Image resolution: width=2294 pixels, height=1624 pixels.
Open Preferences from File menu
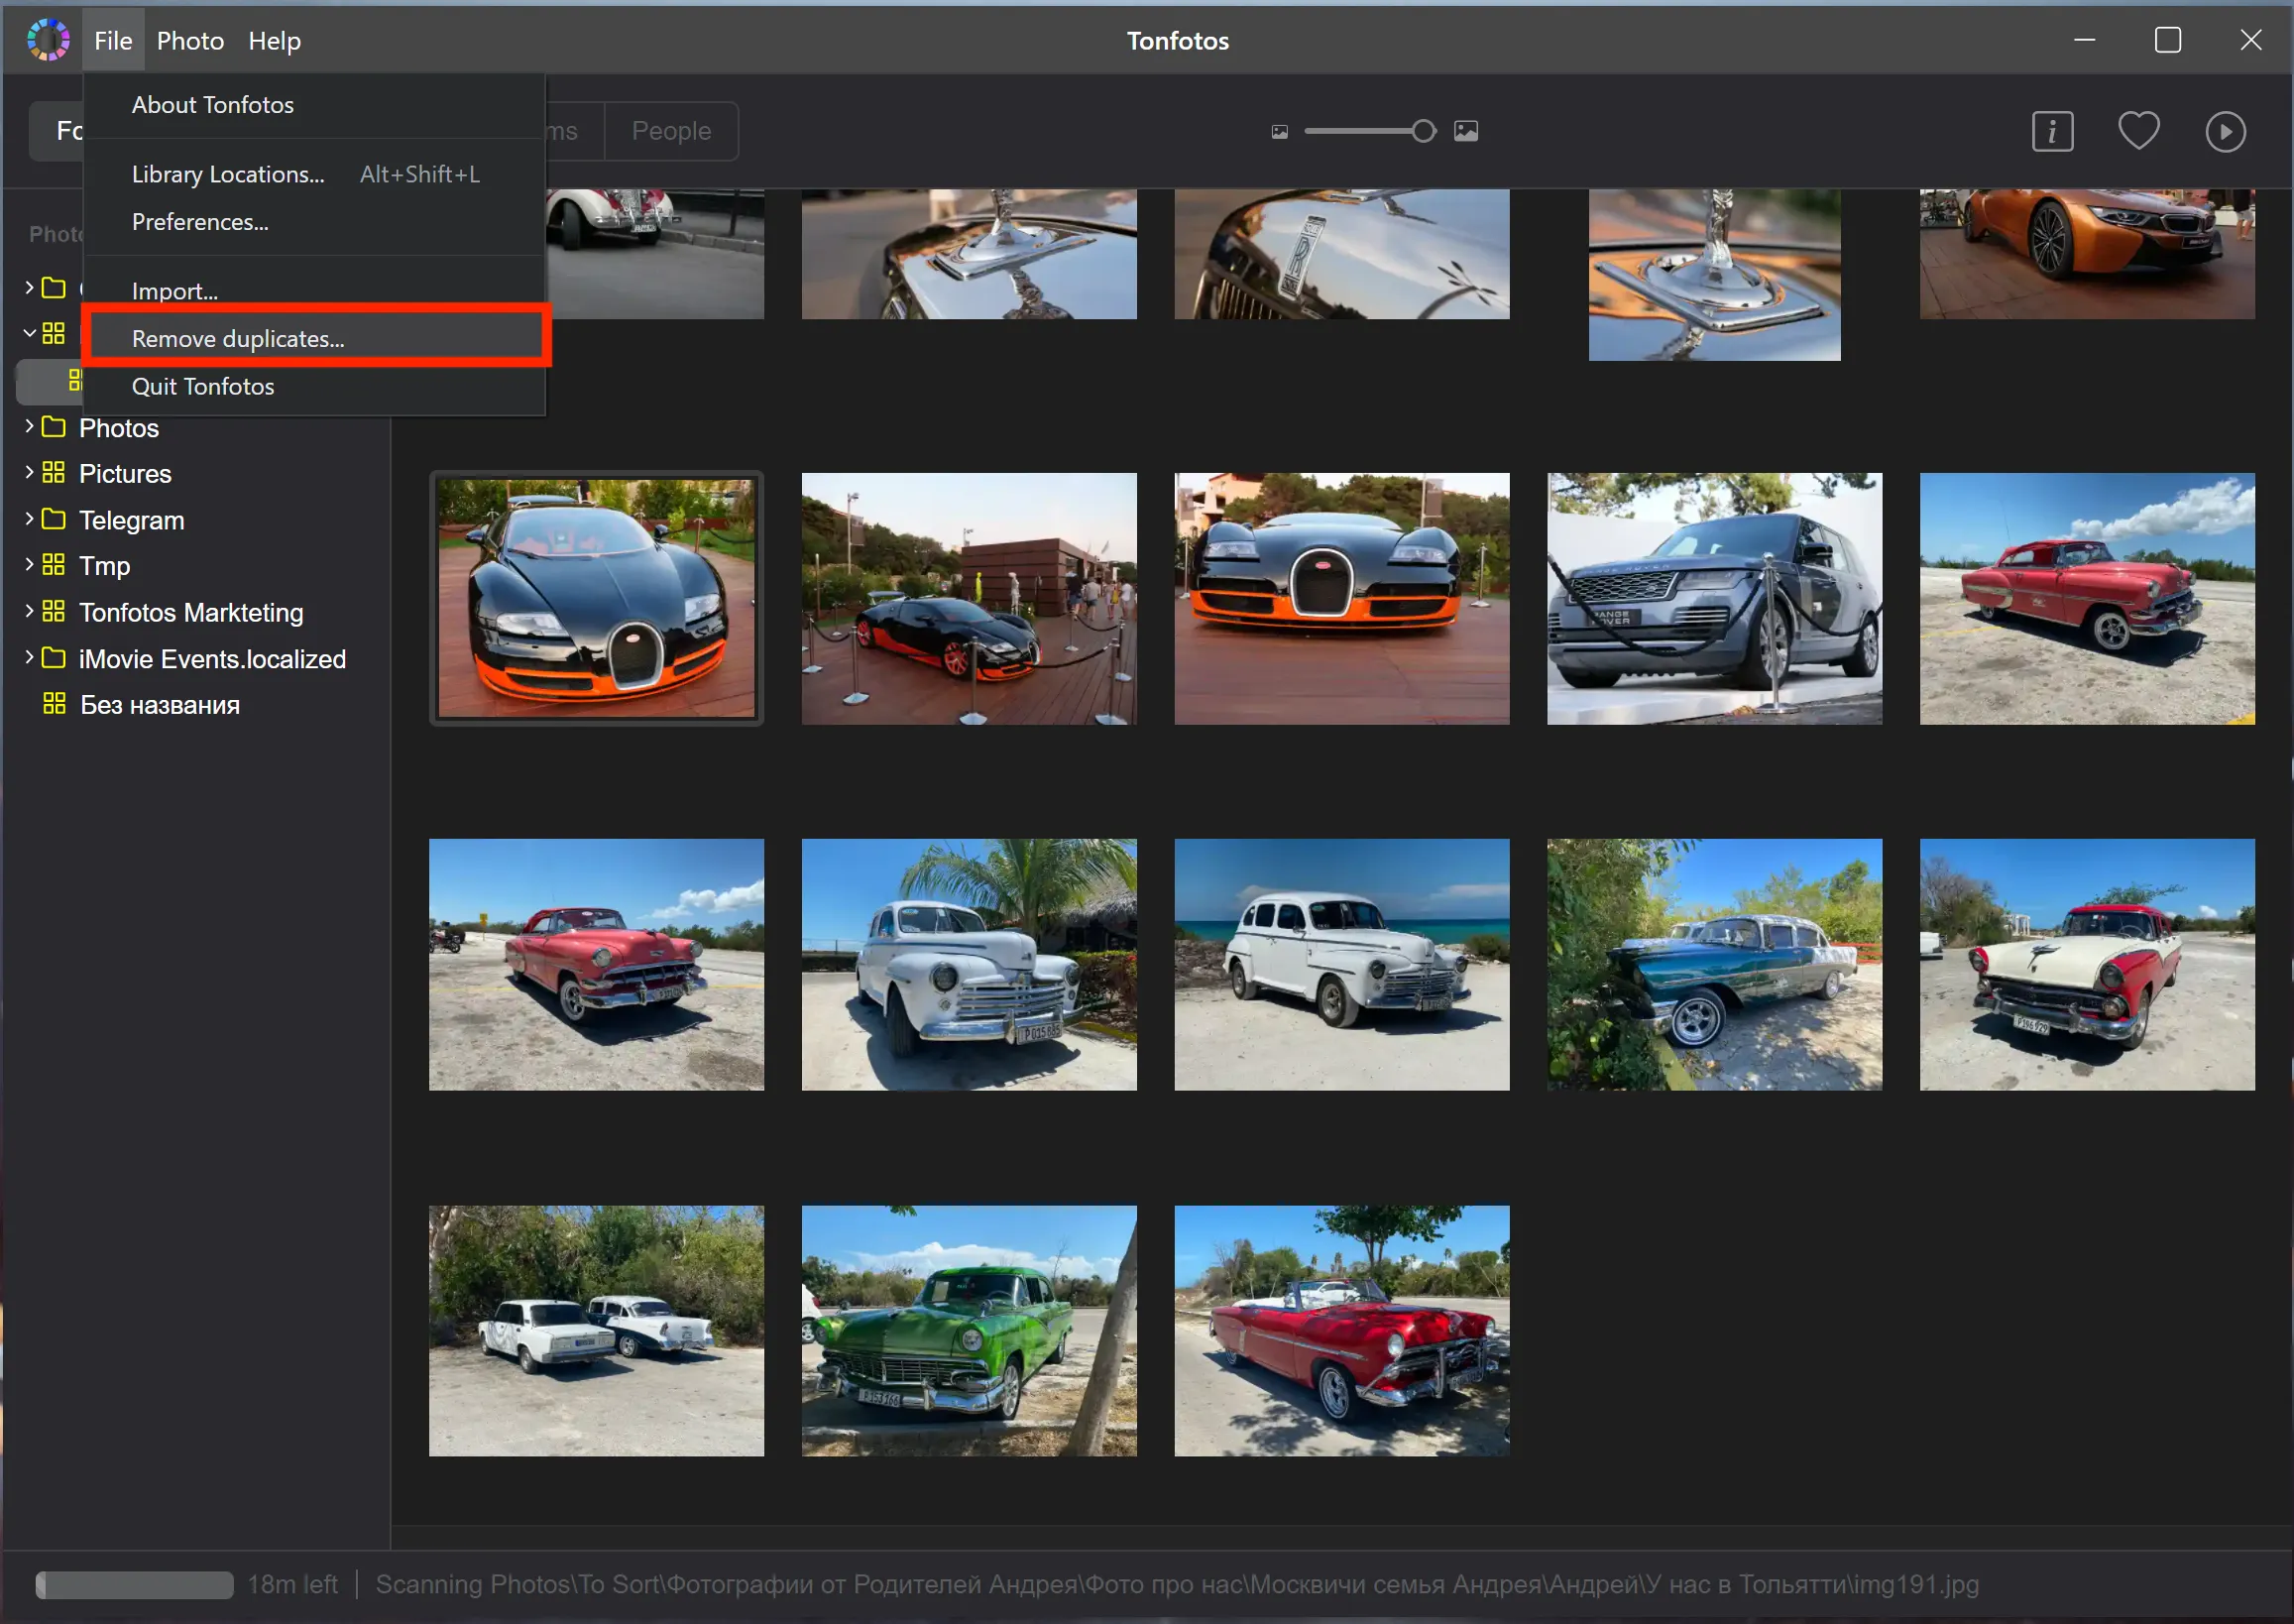(x=198, y=220)
